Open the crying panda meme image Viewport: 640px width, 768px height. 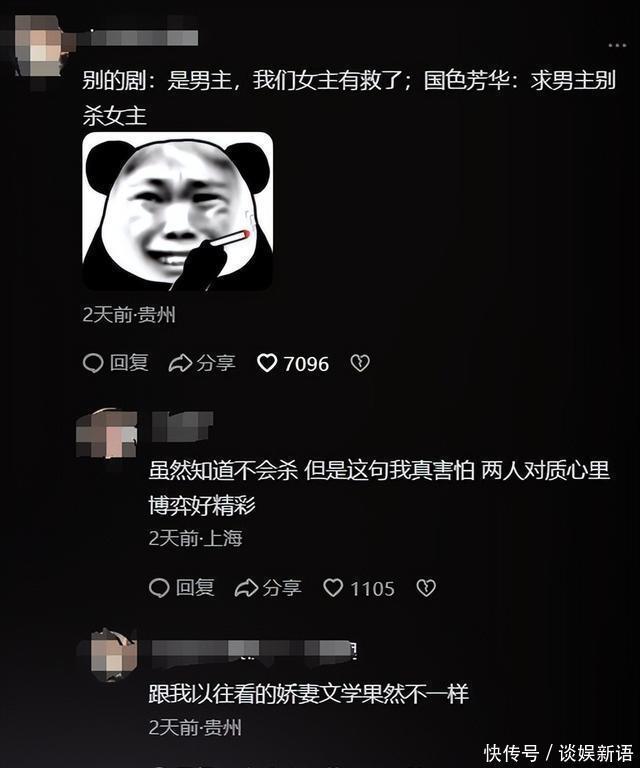click(177, 212)
